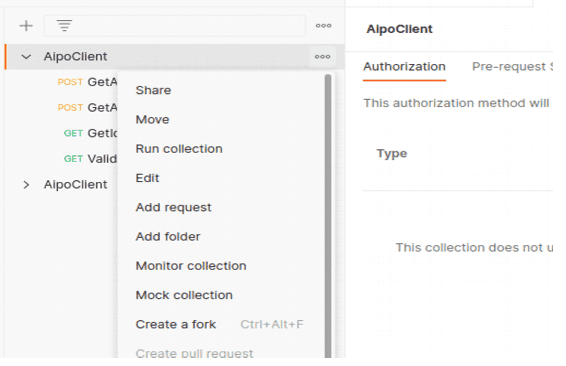Image resolution: width=566 pixels, height=366 pixels.
Task: Open the first POST GetA request
Action: [x=87, y=82]
